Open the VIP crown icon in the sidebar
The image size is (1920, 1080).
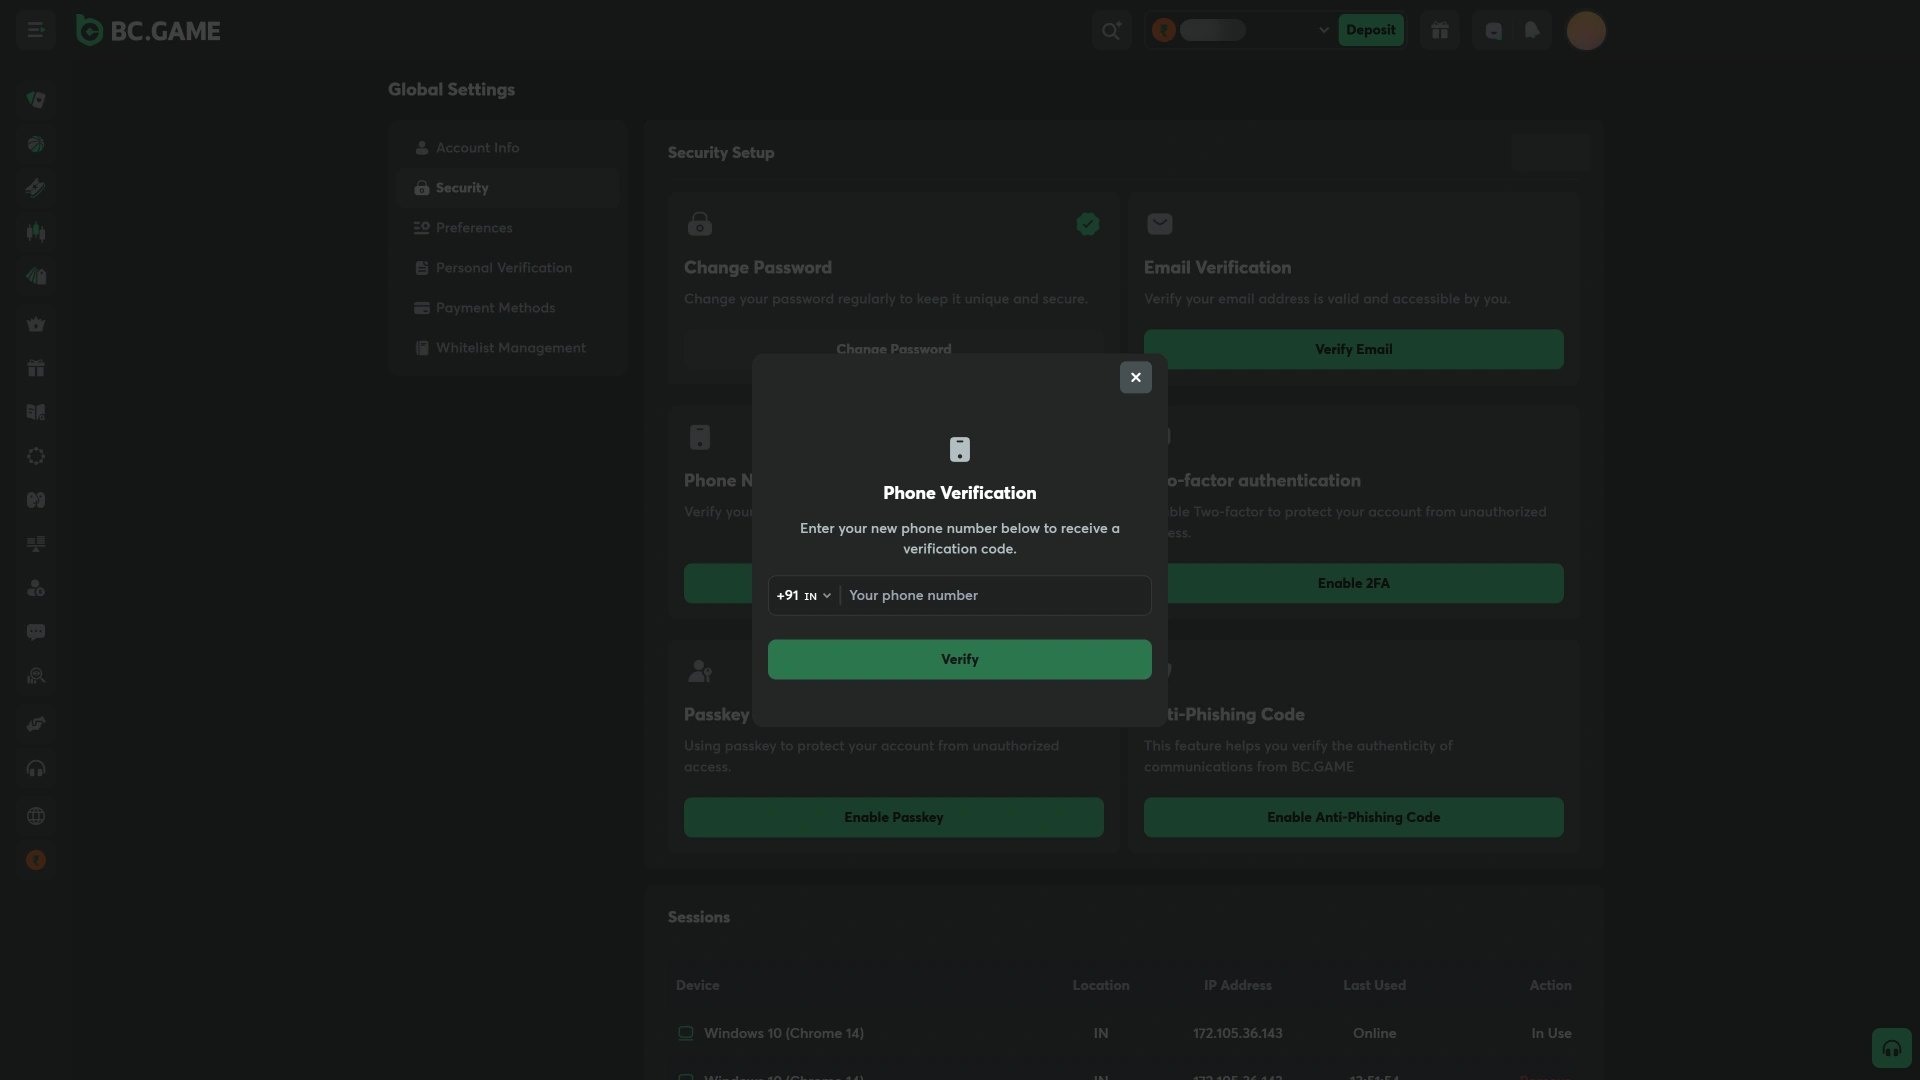coord(36,324)
